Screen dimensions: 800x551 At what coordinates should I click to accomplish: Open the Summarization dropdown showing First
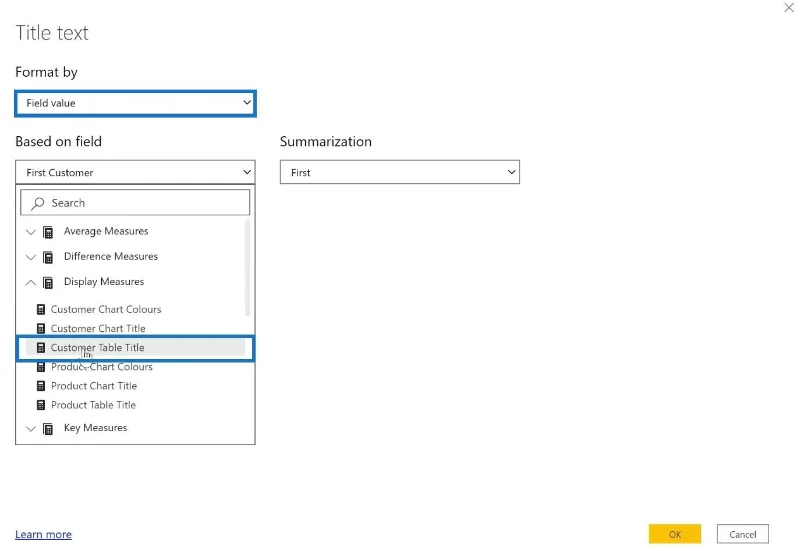point(399,172)
